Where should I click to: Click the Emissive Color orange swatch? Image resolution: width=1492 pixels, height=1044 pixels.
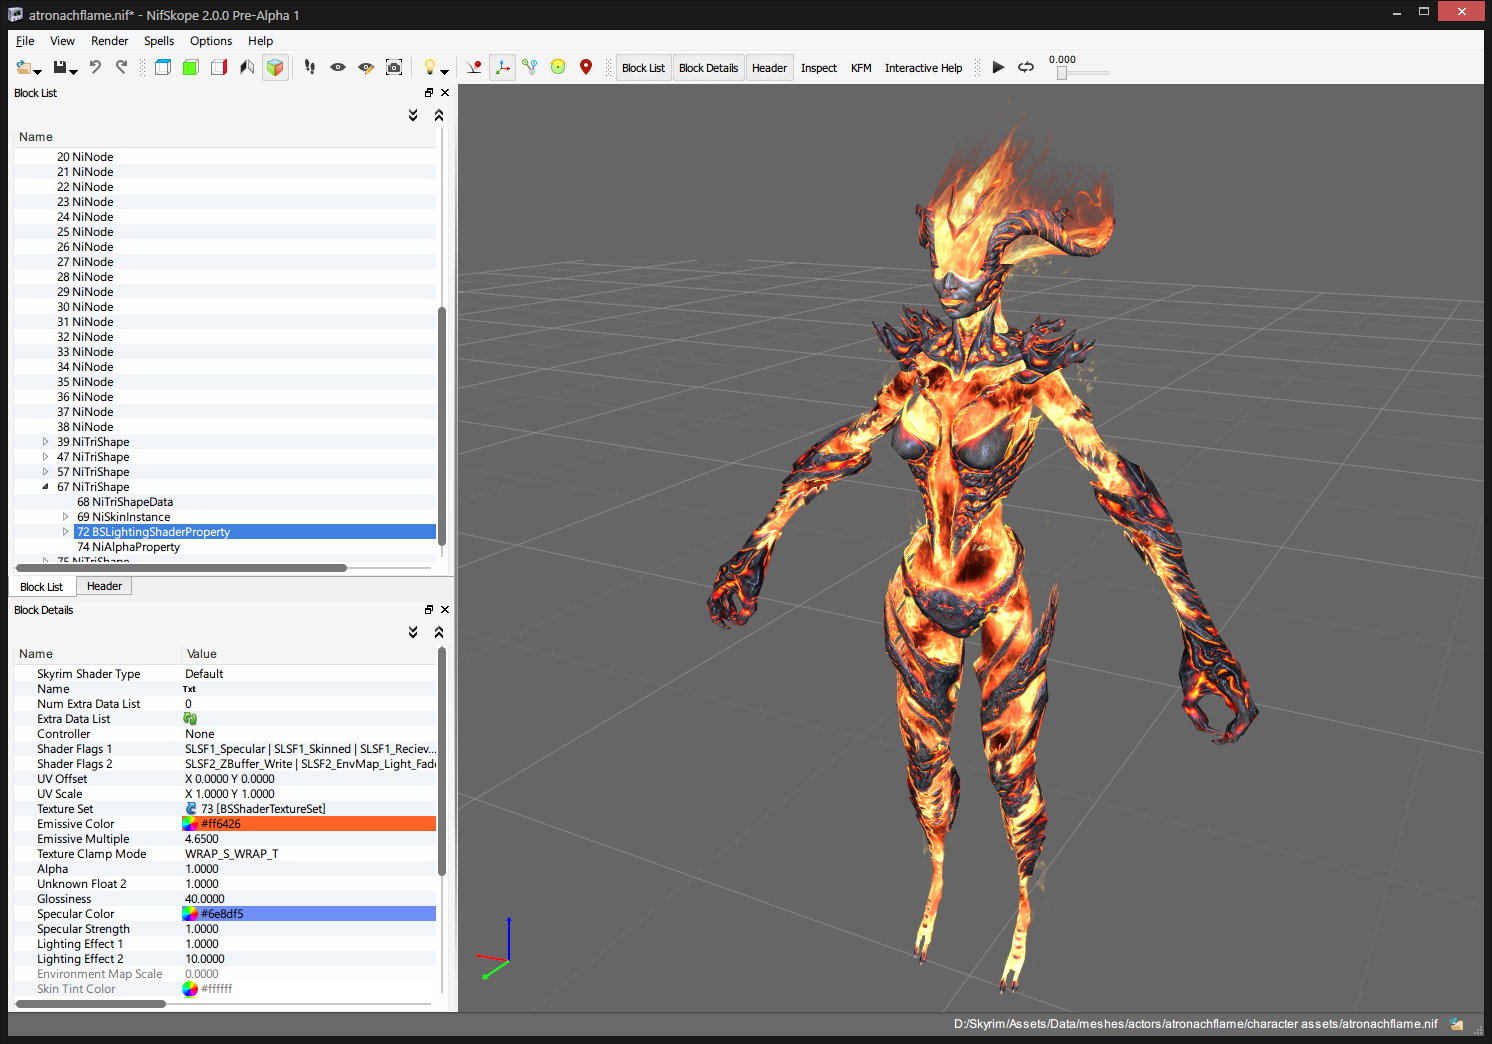(x=310, y=824)
